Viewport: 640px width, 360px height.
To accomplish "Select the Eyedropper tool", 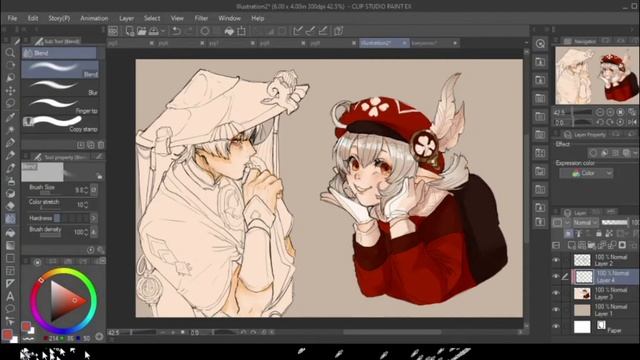I will 10,117.
